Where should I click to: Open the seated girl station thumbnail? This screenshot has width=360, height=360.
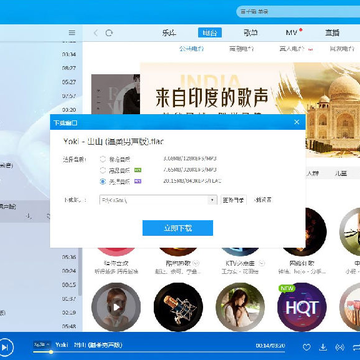click(240, 307)
